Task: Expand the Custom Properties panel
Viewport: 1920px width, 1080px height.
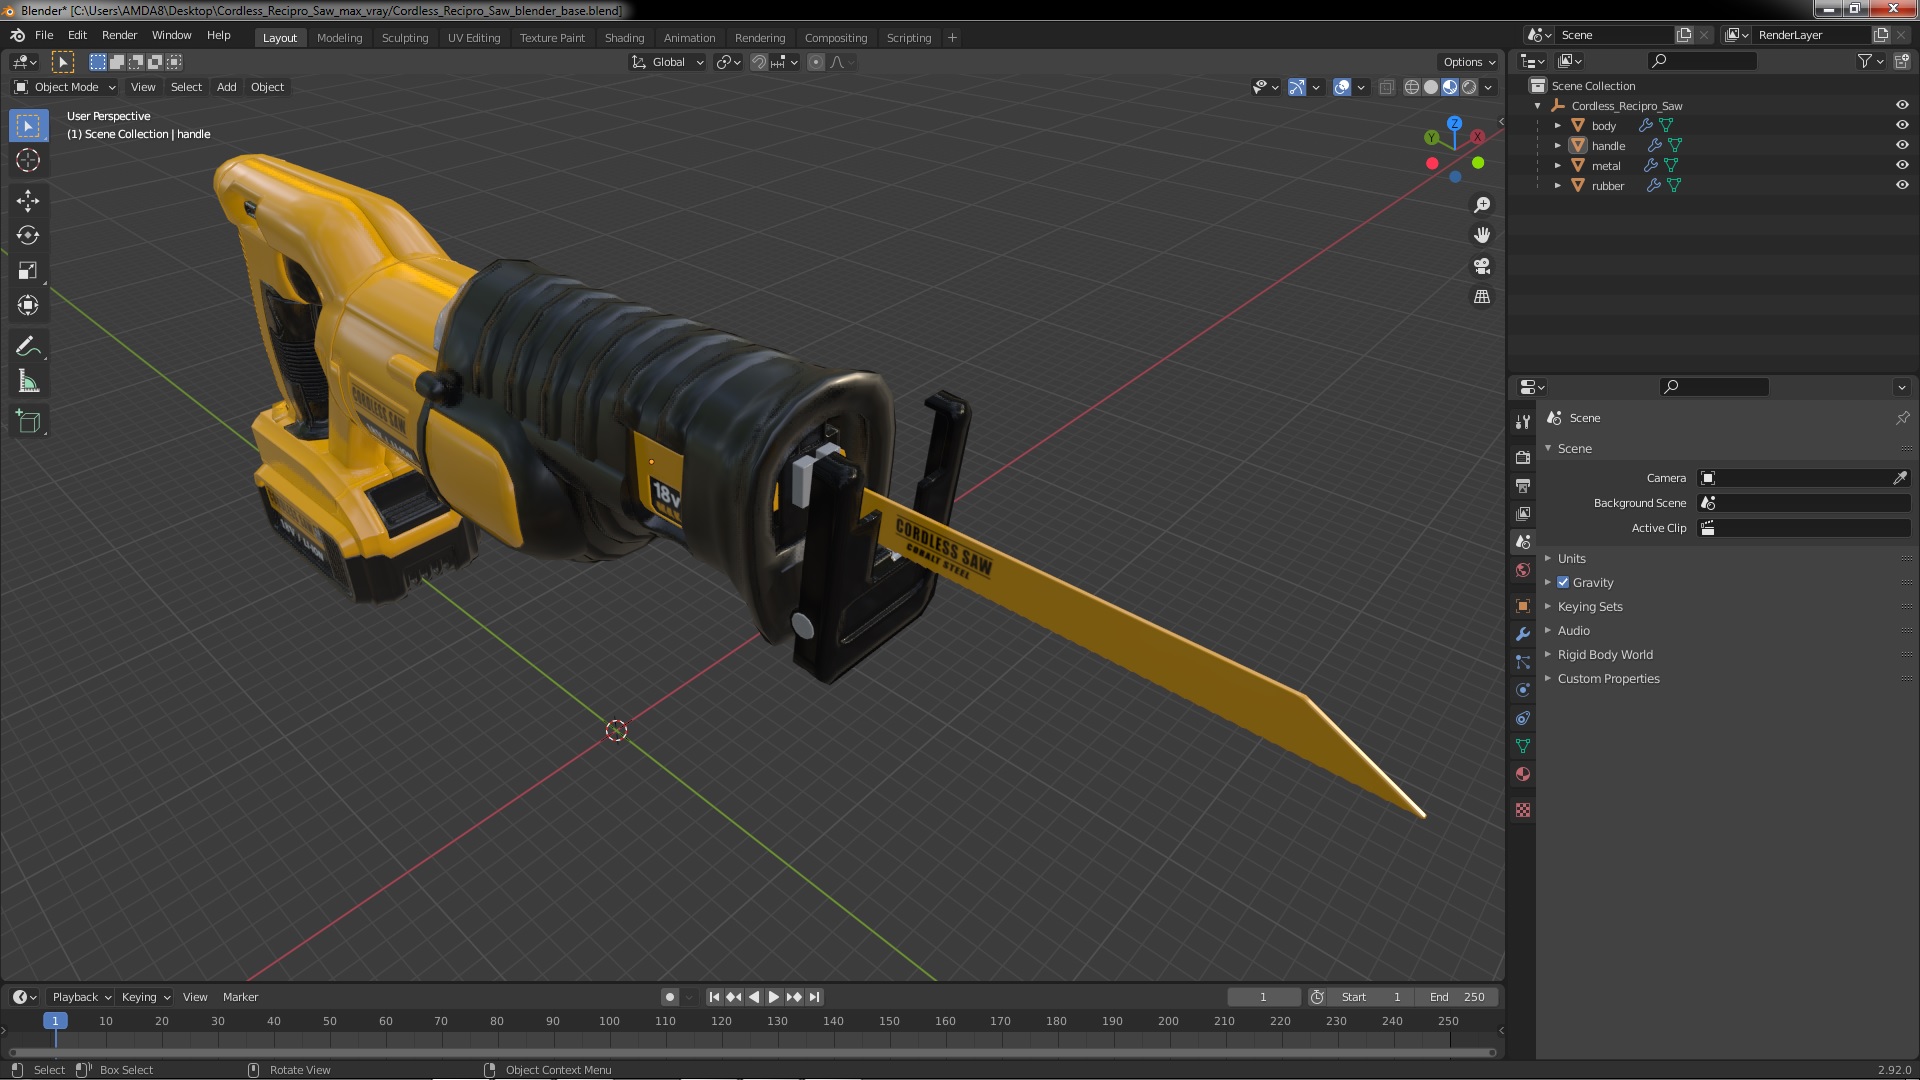Action: tap(1608, 678)
